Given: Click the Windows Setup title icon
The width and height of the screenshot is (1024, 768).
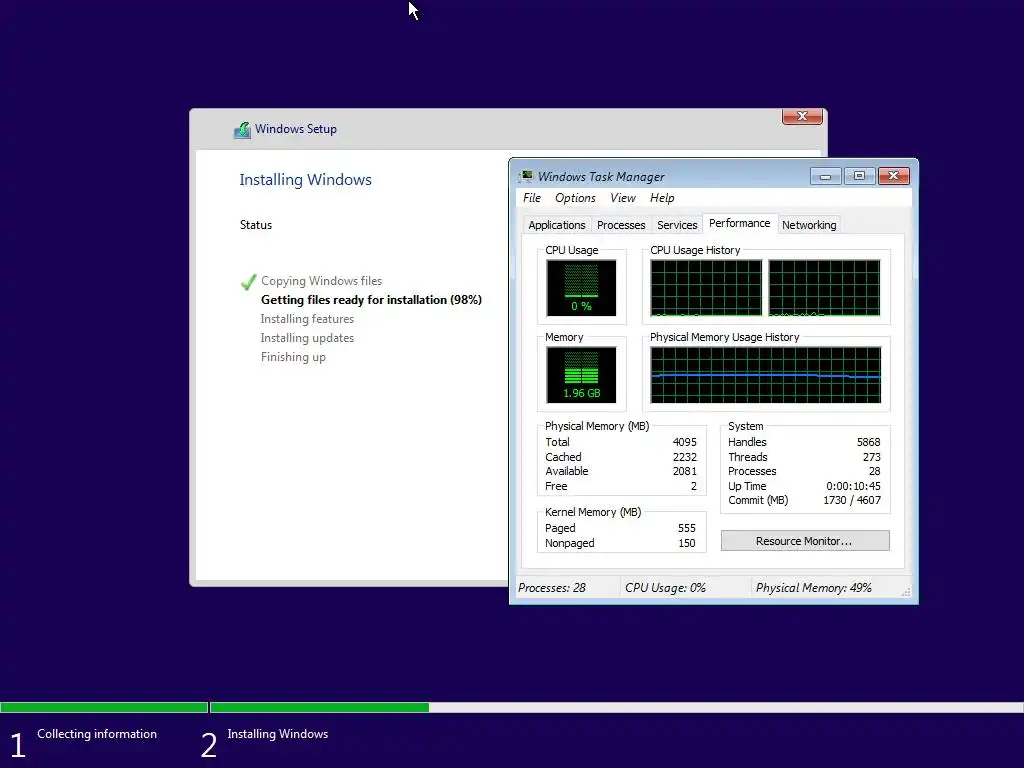Looking at the screenshot, I should [x=242, y=130].
